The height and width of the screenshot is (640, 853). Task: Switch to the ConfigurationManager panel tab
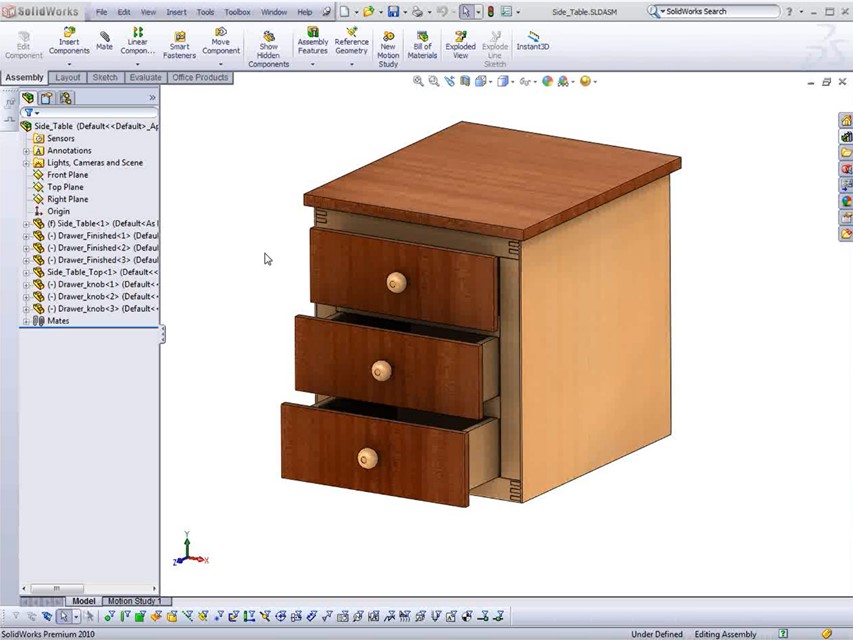pyautogui.click(x=66, y=98)
